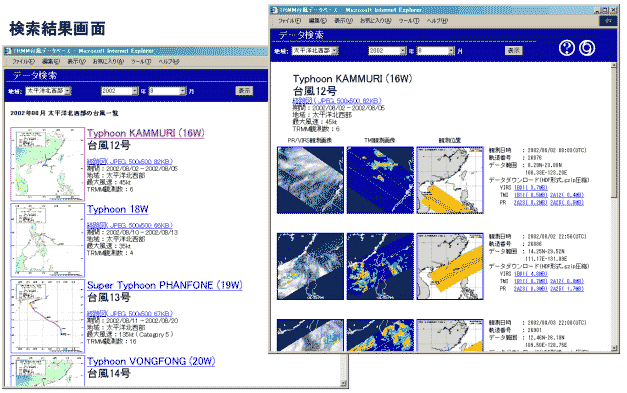Open the ファイル menu in the right window

coord(289,20)
